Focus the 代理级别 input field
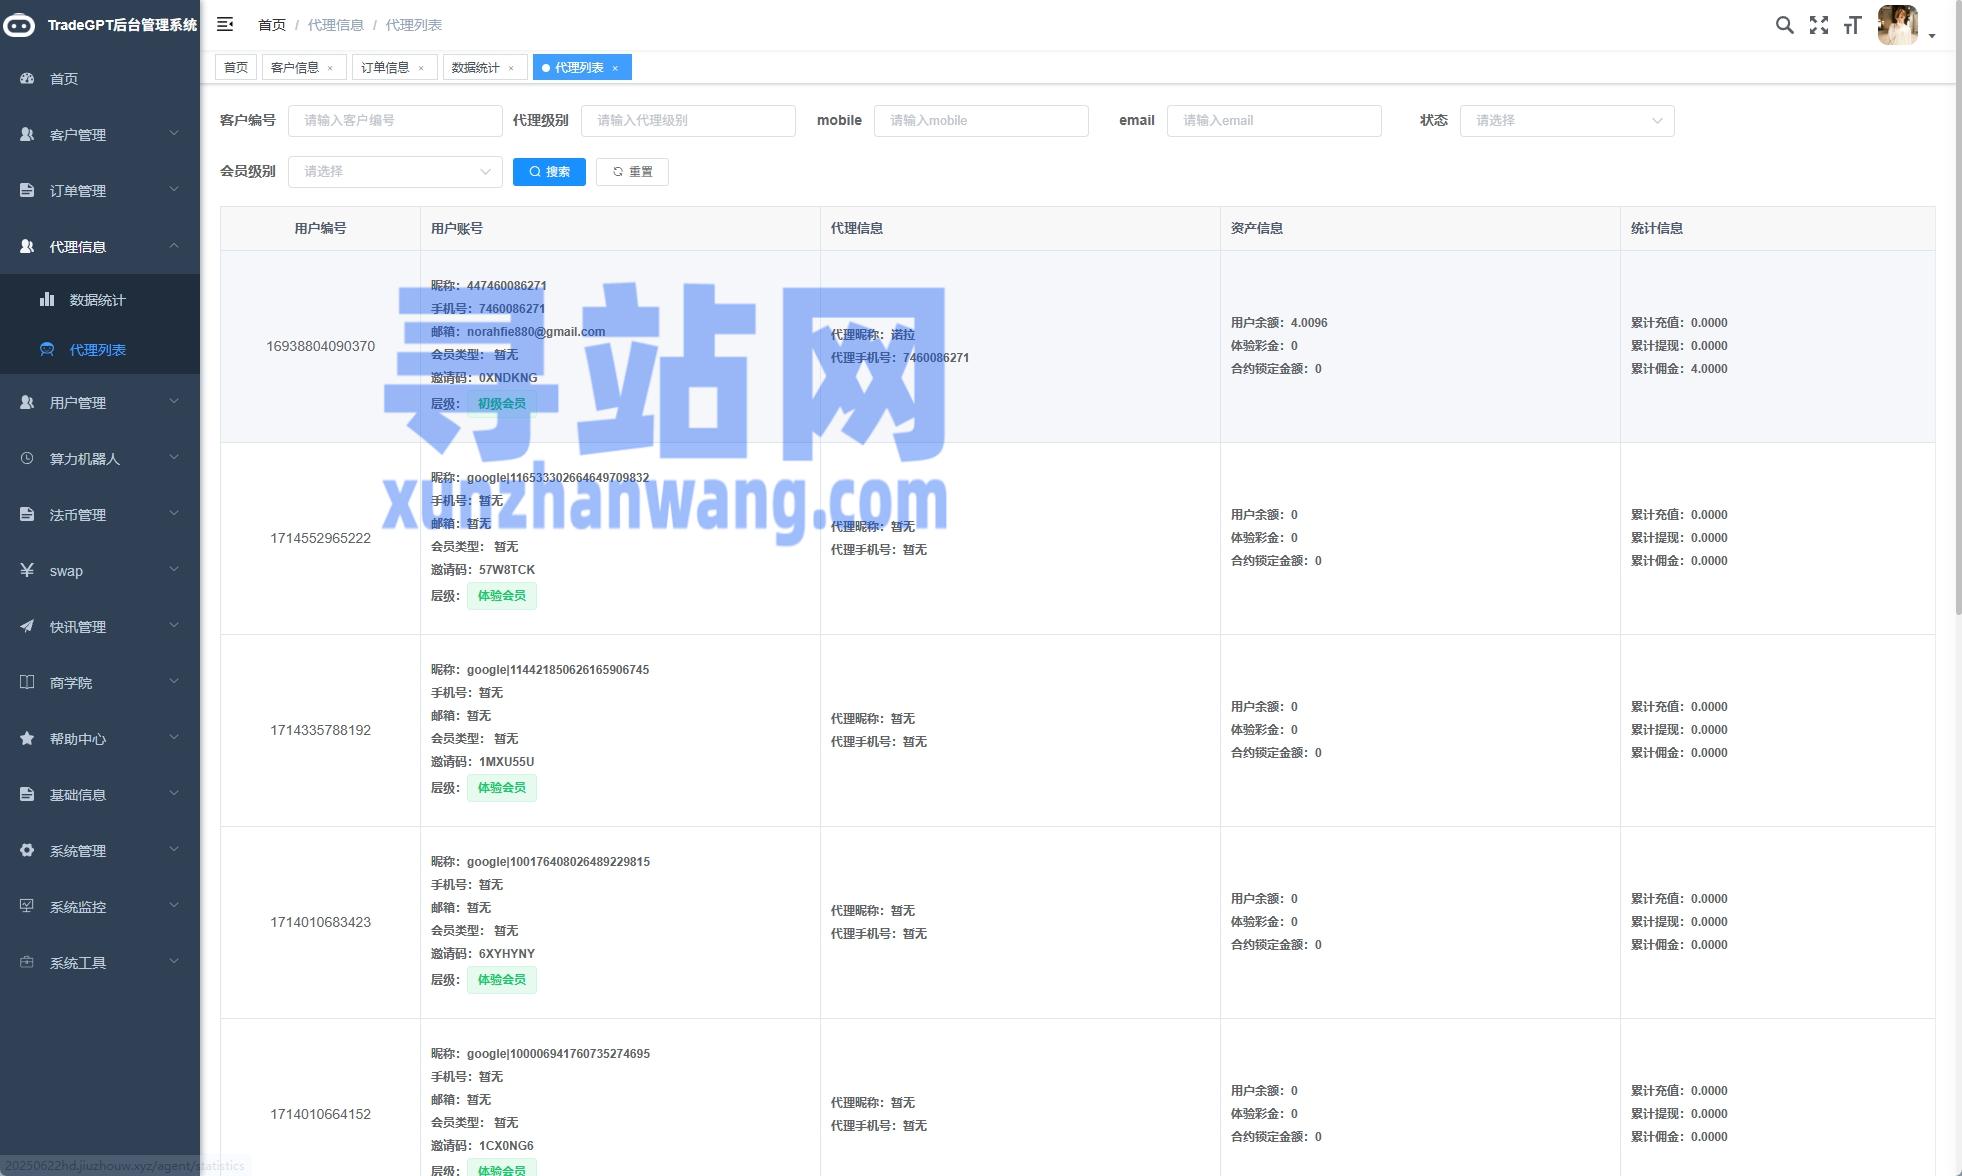 pyautogui.click(x=688, y=120)
